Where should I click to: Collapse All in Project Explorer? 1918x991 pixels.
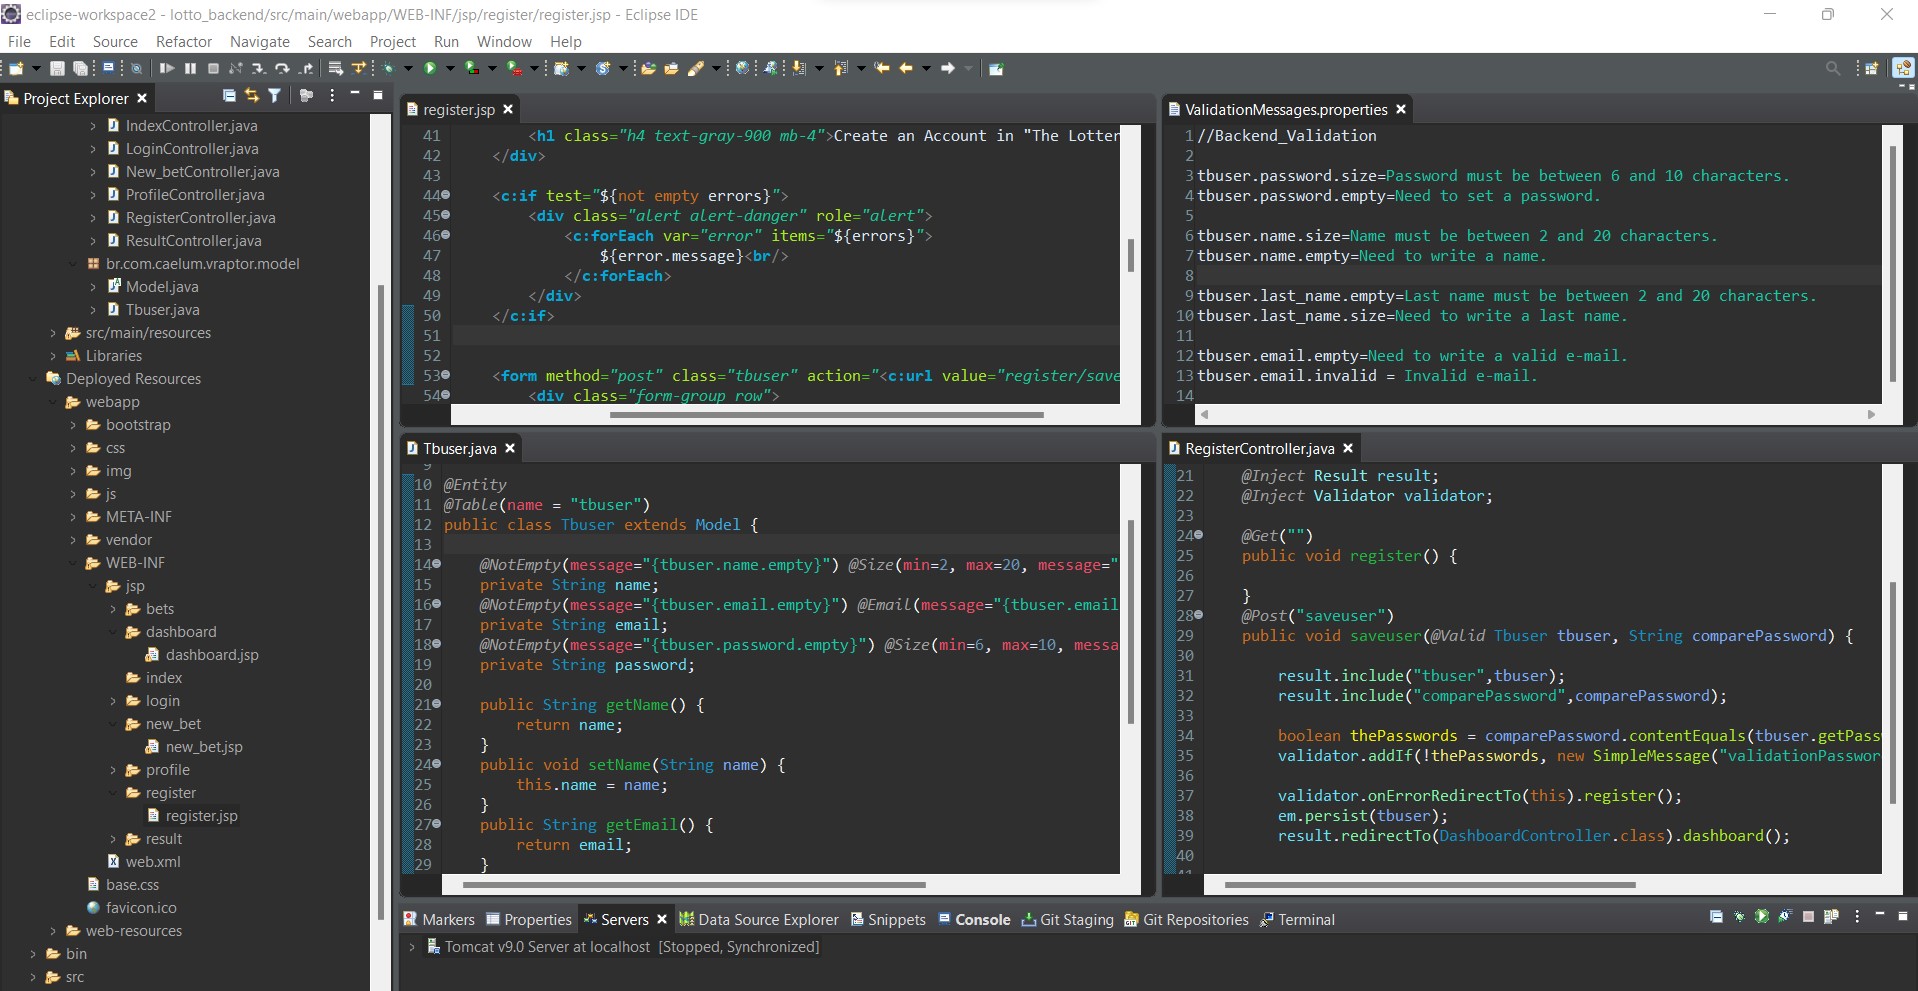click(x=228, y=95)
